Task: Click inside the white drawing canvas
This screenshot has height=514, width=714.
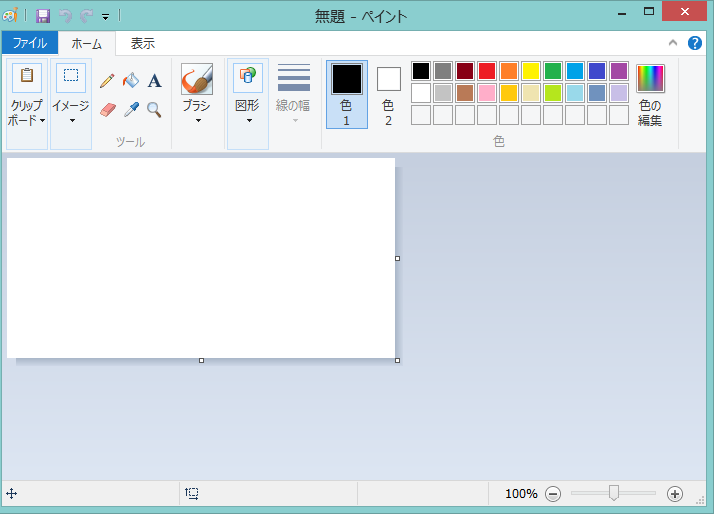Action: (201, 258)
